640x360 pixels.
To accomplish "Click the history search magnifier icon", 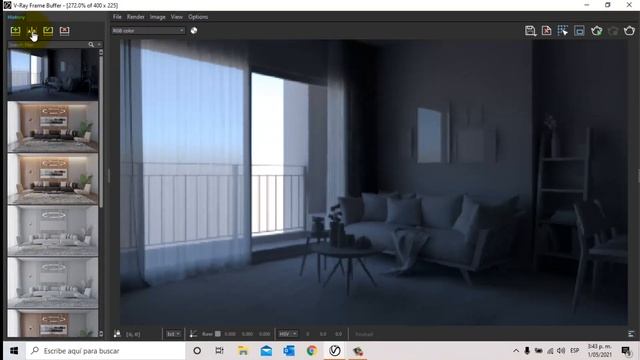I will (x=91, y=44).
